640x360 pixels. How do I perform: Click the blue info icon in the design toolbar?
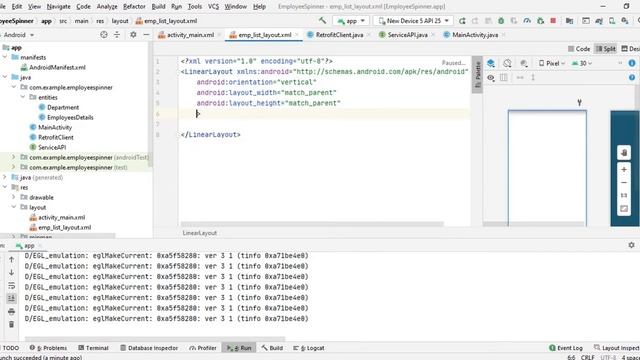click(632, 63)
